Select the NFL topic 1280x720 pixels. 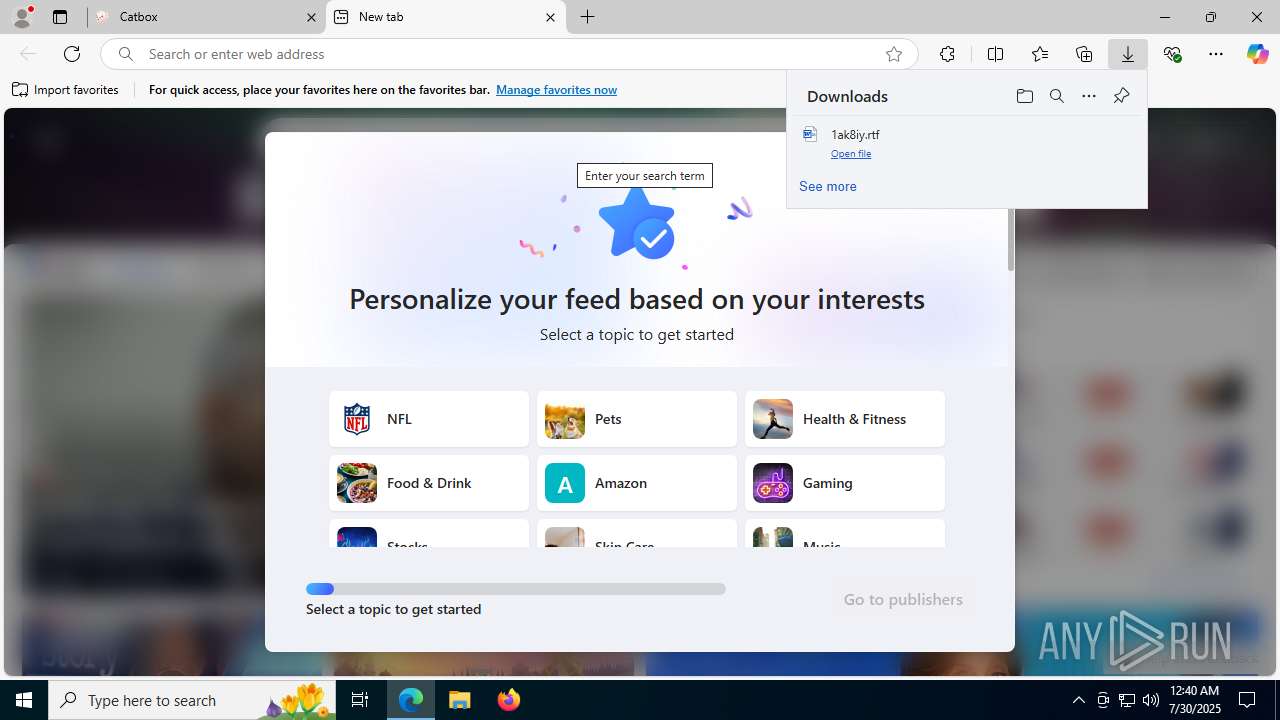[429, 419]
